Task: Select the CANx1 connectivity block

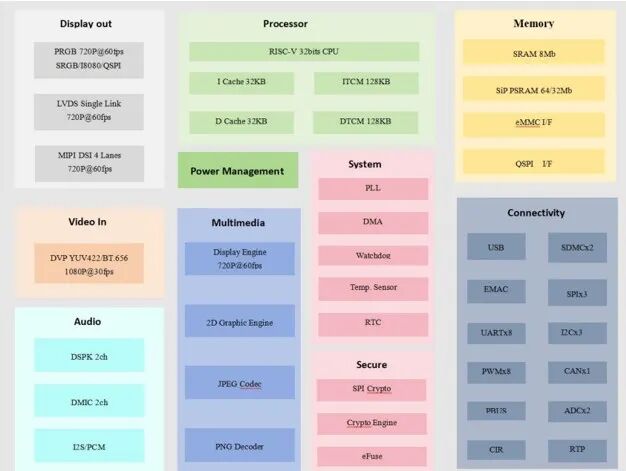Action: click(x=577, y=373)
